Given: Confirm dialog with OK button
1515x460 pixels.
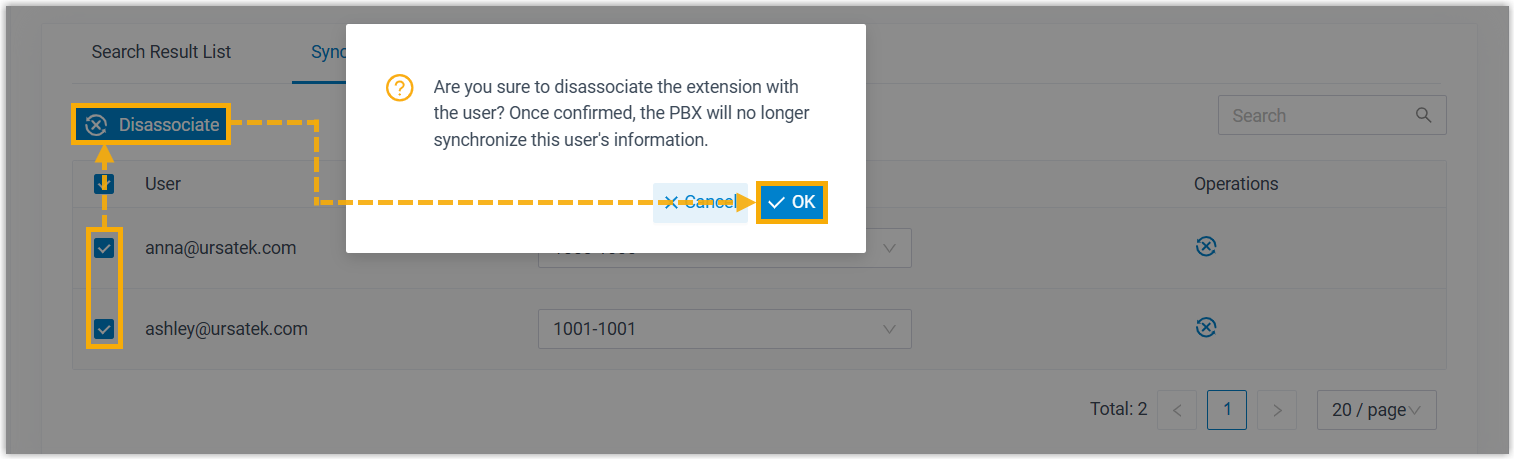Looking at the screenshot, I should pos(792,202).
